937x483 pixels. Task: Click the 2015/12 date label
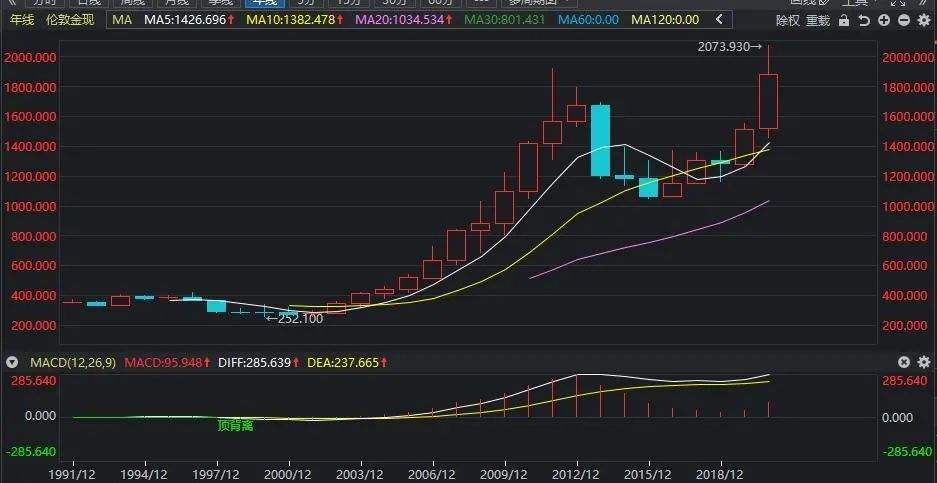pyautogui.click(x=650, y=475)
